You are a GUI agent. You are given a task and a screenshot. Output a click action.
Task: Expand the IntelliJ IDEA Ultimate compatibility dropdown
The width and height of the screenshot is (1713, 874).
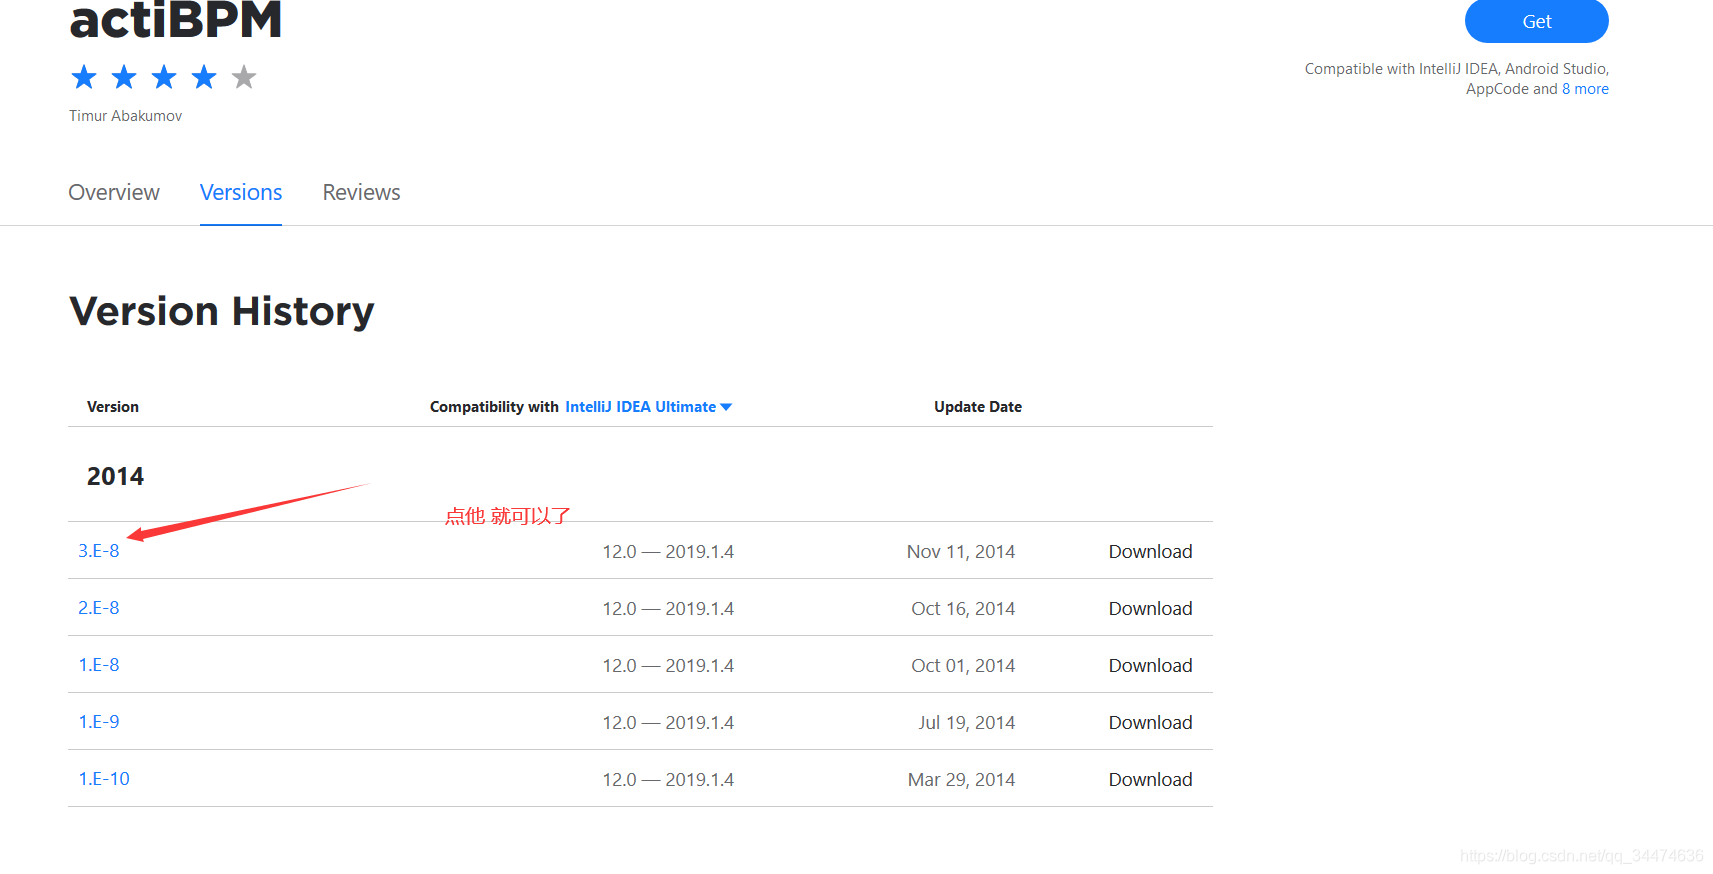pyautogui.click(x=648, y=407)
